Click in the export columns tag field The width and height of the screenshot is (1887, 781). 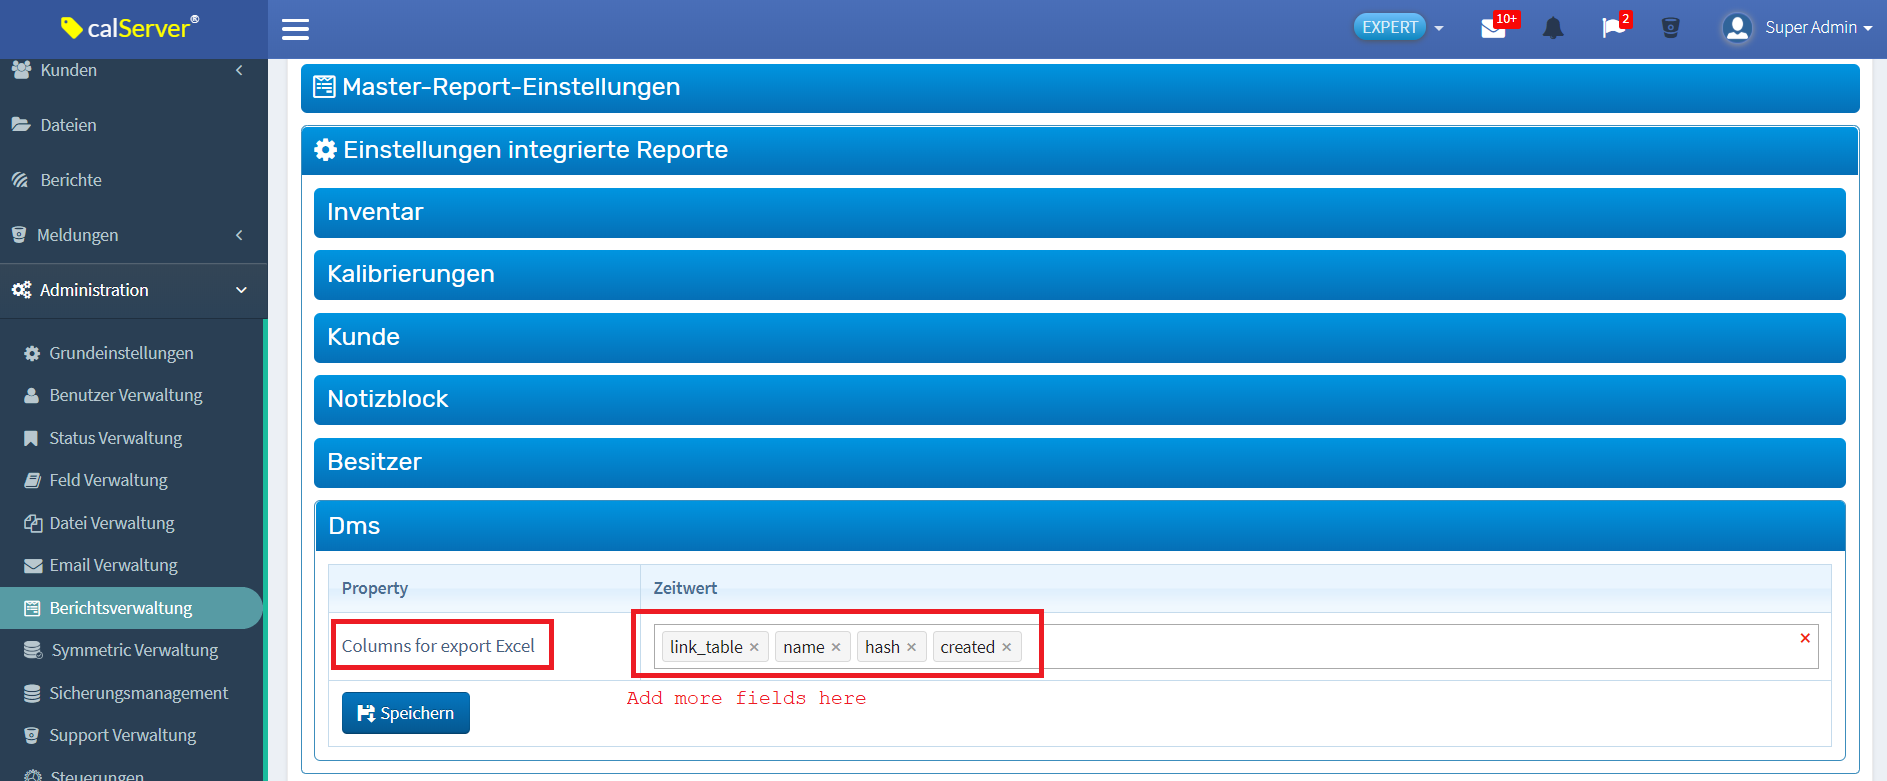pyautogui.click(x=1236, y=647)
